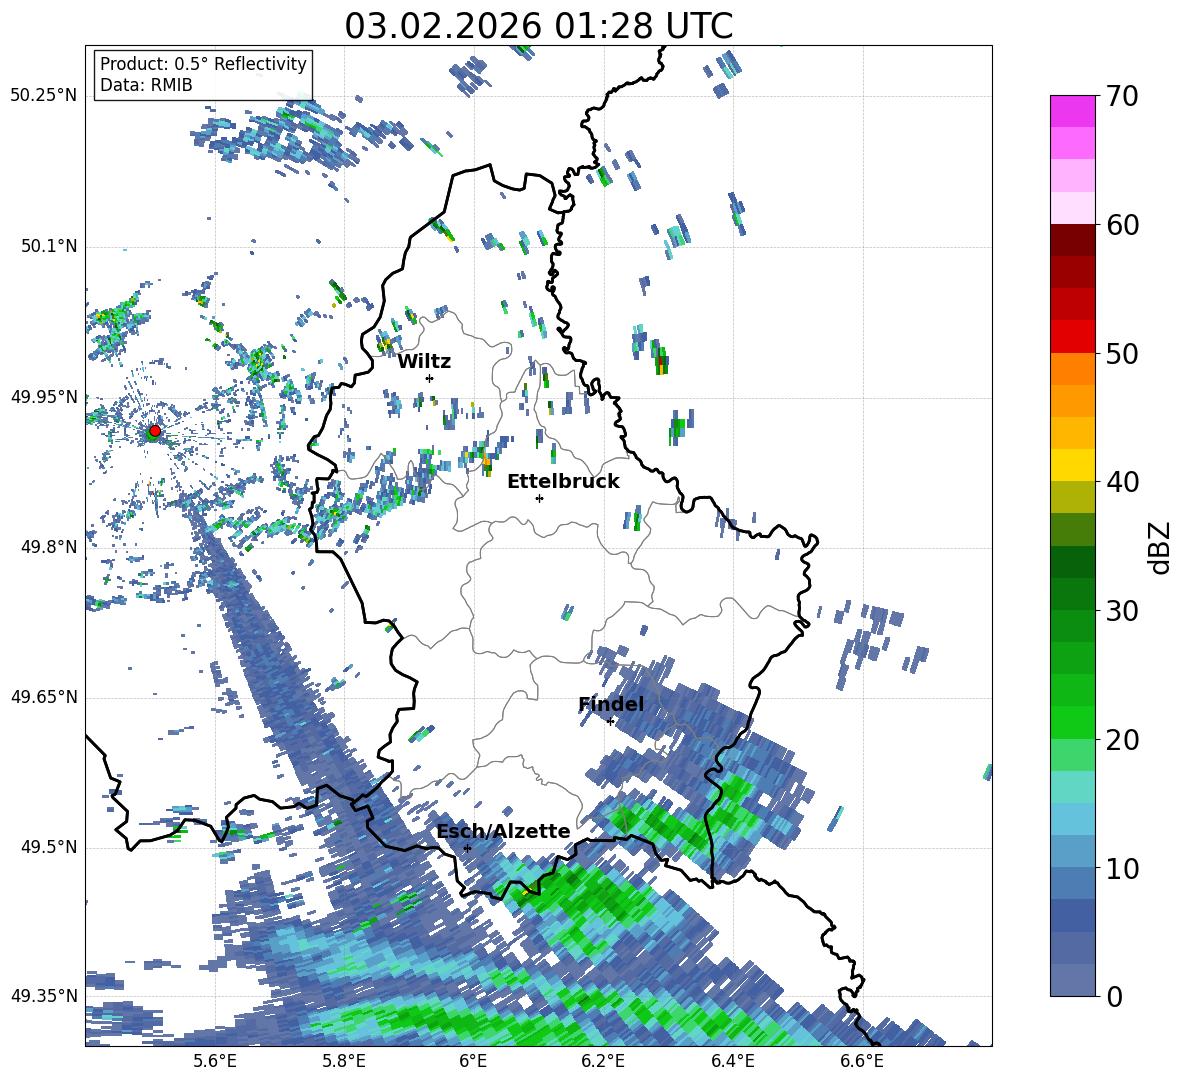Click the Ettelbruck station cross marker
Image resolution: width=1184 pixels, height=1081 pixels.
[539, 498]
